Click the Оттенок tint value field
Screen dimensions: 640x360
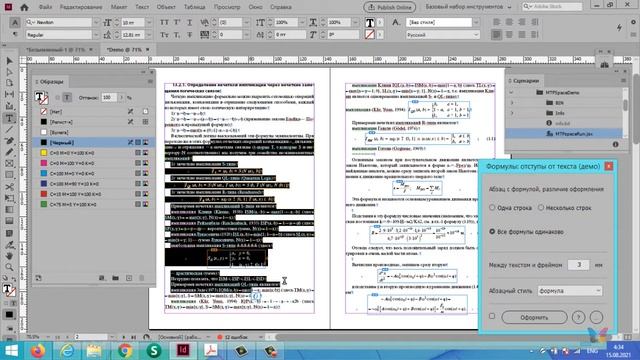[109, 98]
